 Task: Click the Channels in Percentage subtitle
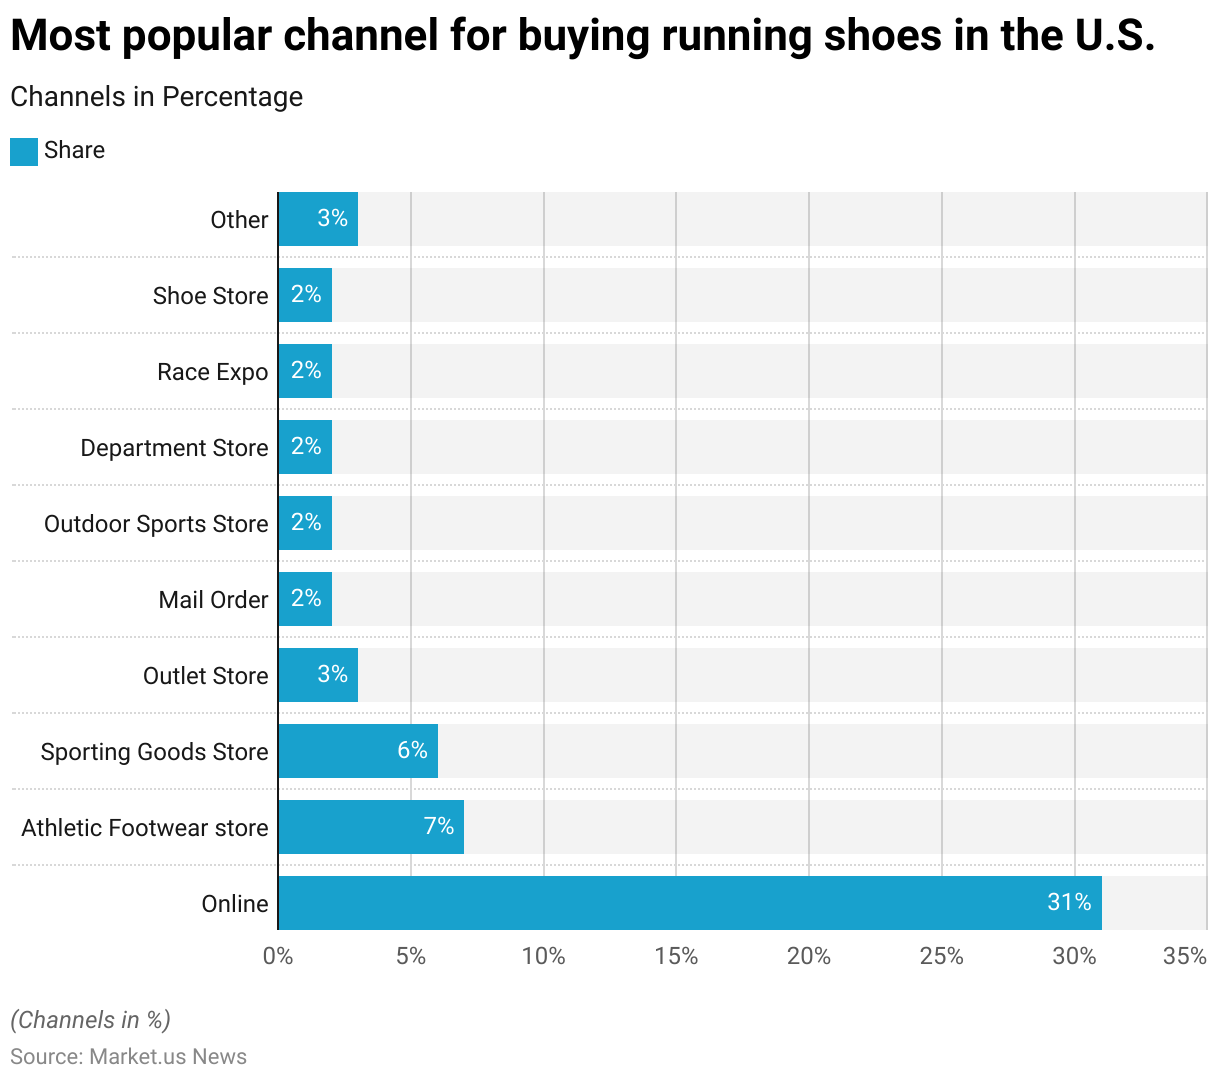coord(156,97)
